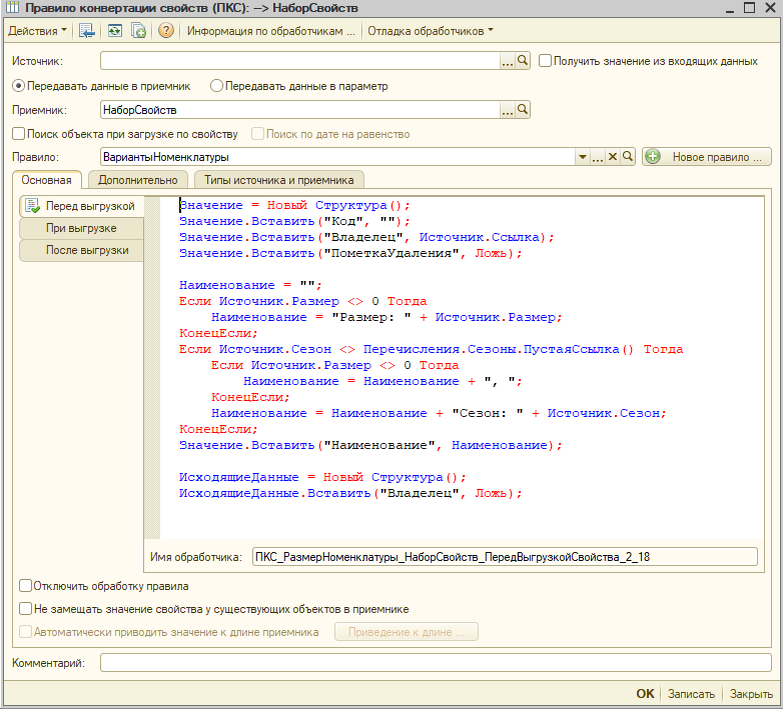Confirm with the OK button
Viewport: 783px width, 710px height.
click(645, 694)
